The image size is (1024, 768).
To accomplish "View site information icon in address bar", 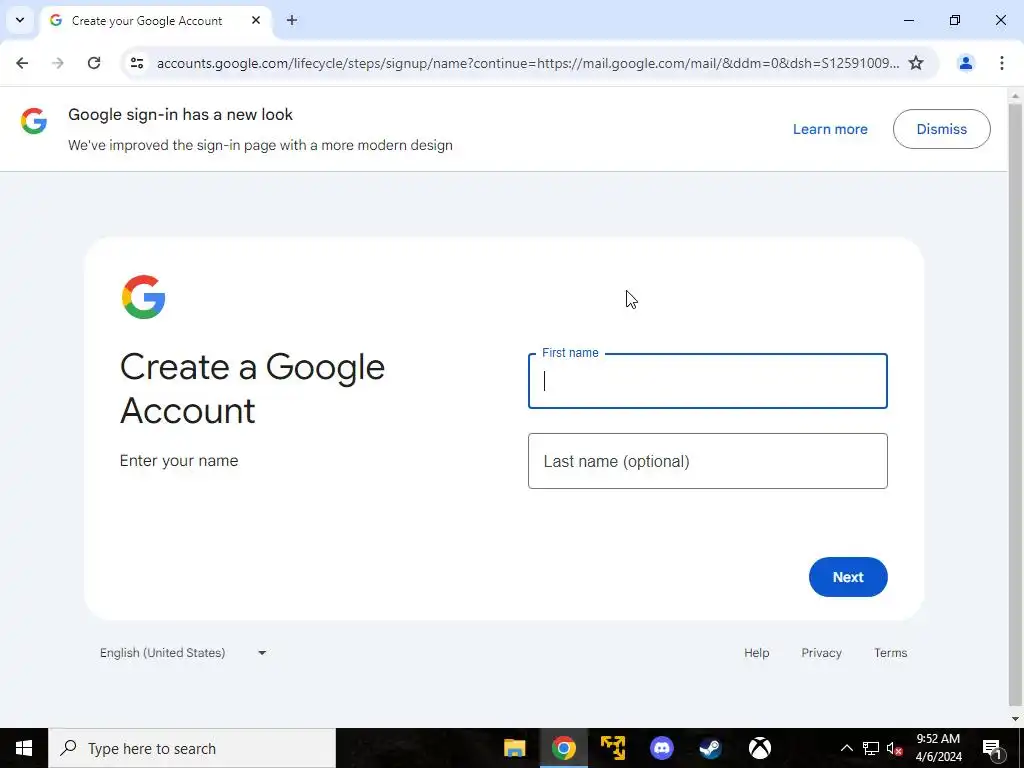I will coord(136,63).
